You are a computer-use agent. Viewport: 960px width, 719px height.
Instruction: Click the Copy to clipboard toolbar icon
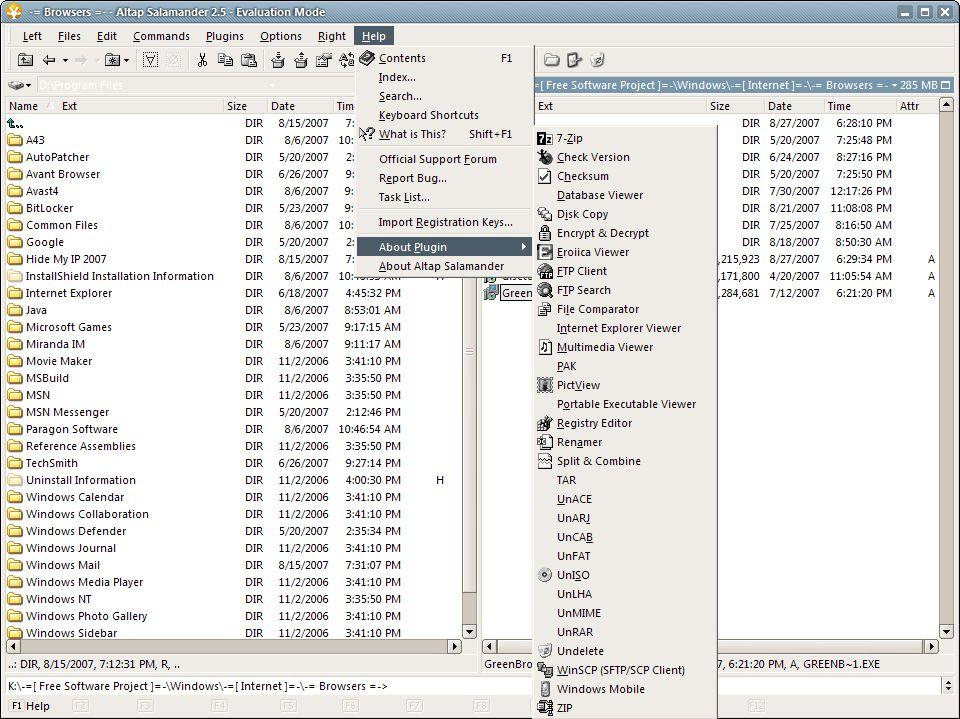[x=225, y=60]
